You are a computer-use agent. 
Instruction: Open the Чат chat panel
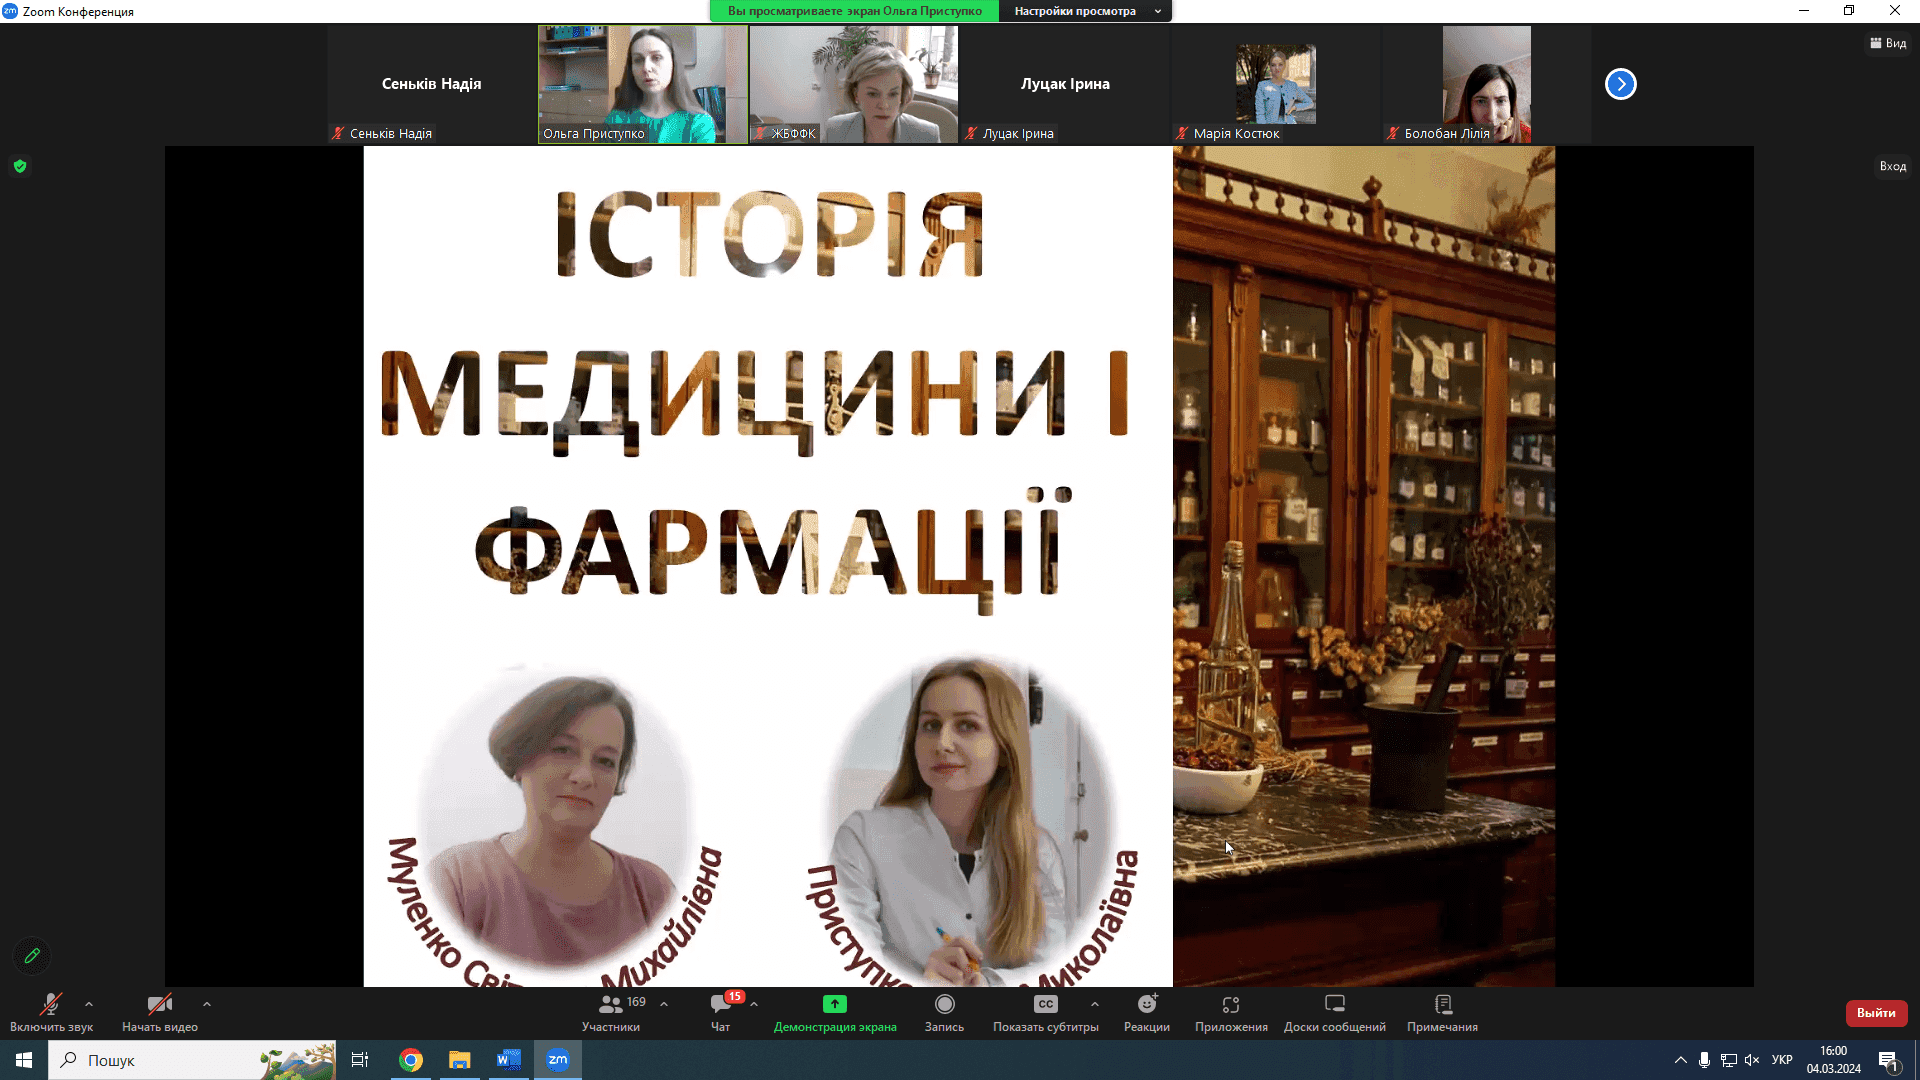(721, 1012)
